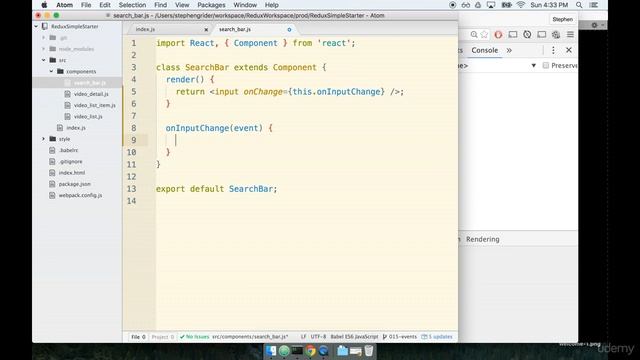Image resolution: width=640 pixels, height=360 pixels.
Task: Open the Babel ES6 JavaScript grammar selector
Action: [354, 337]
